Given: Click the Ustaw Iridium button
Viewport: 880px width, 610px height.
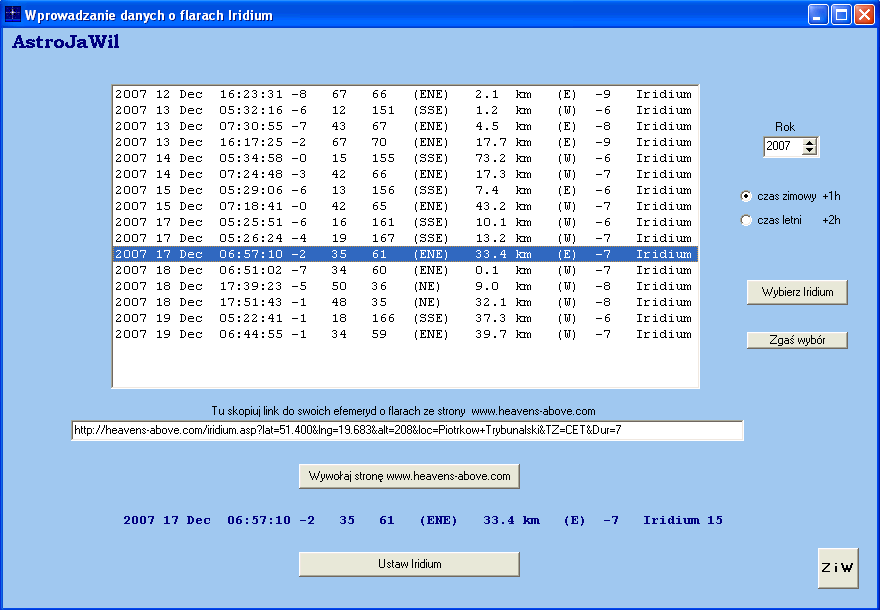Looking at the screenshot, I should pyautogui.click(x=409, y=564).
